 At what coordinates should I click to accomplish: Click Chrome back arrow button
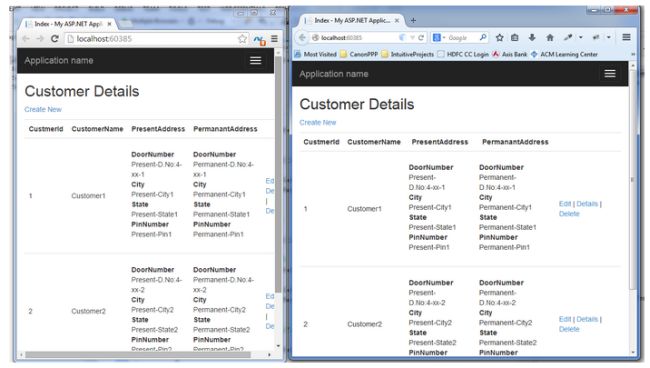pyautogui.click(x=26, y=39)
